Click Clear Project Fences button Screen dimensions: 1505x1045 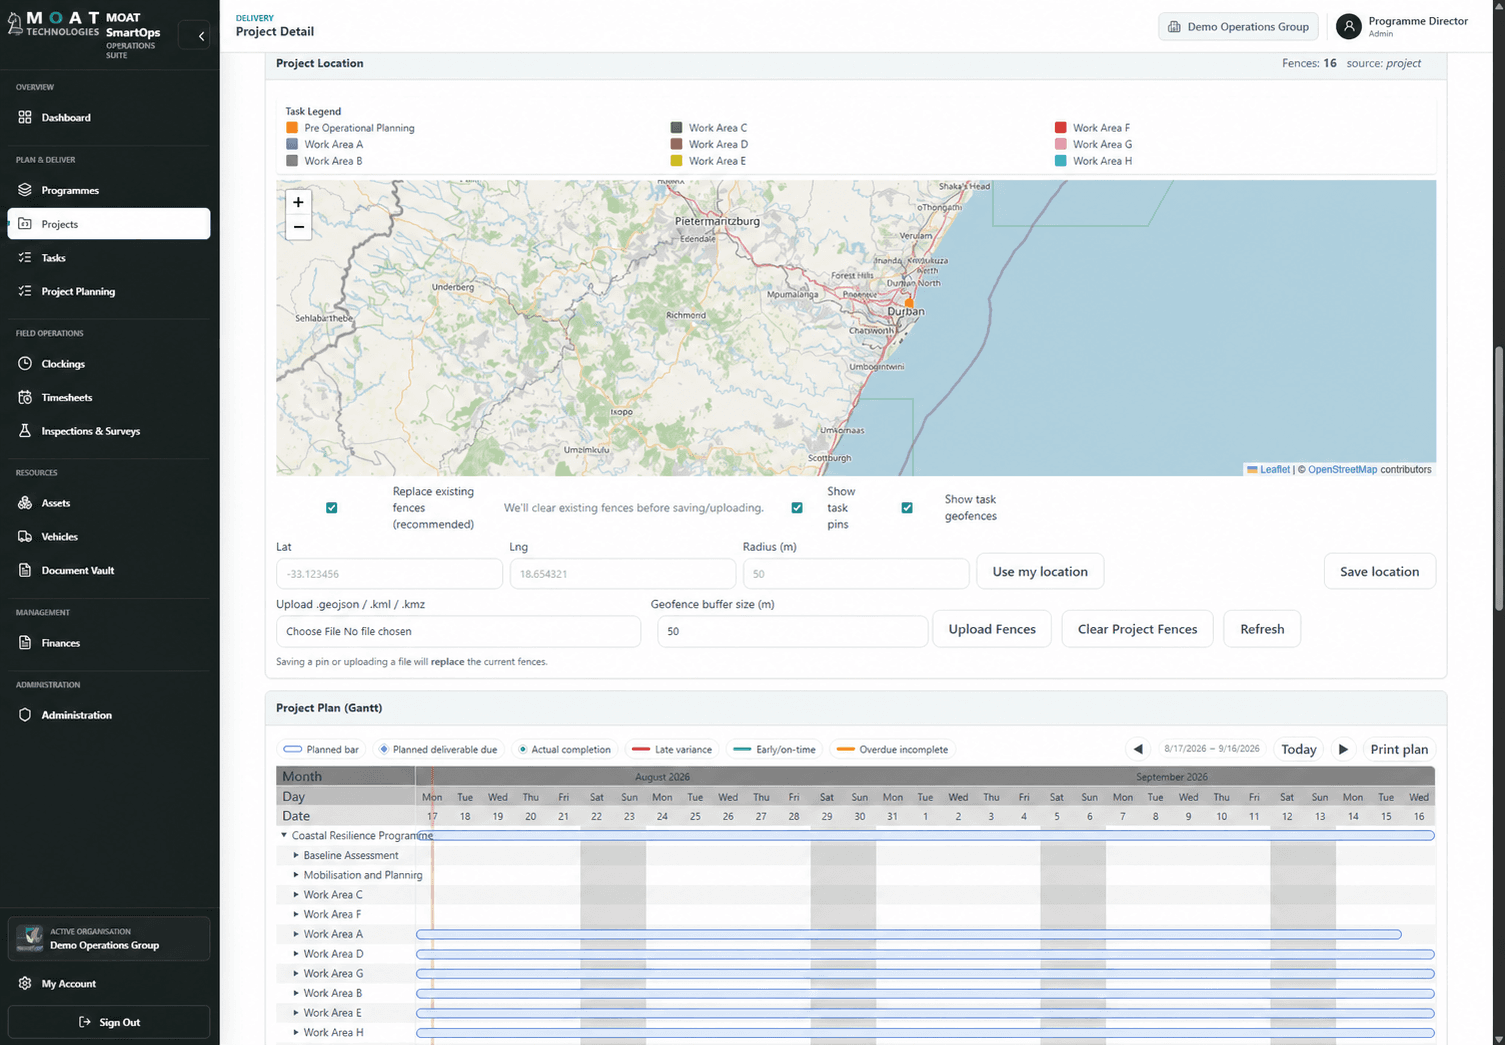pos(1137,629)
